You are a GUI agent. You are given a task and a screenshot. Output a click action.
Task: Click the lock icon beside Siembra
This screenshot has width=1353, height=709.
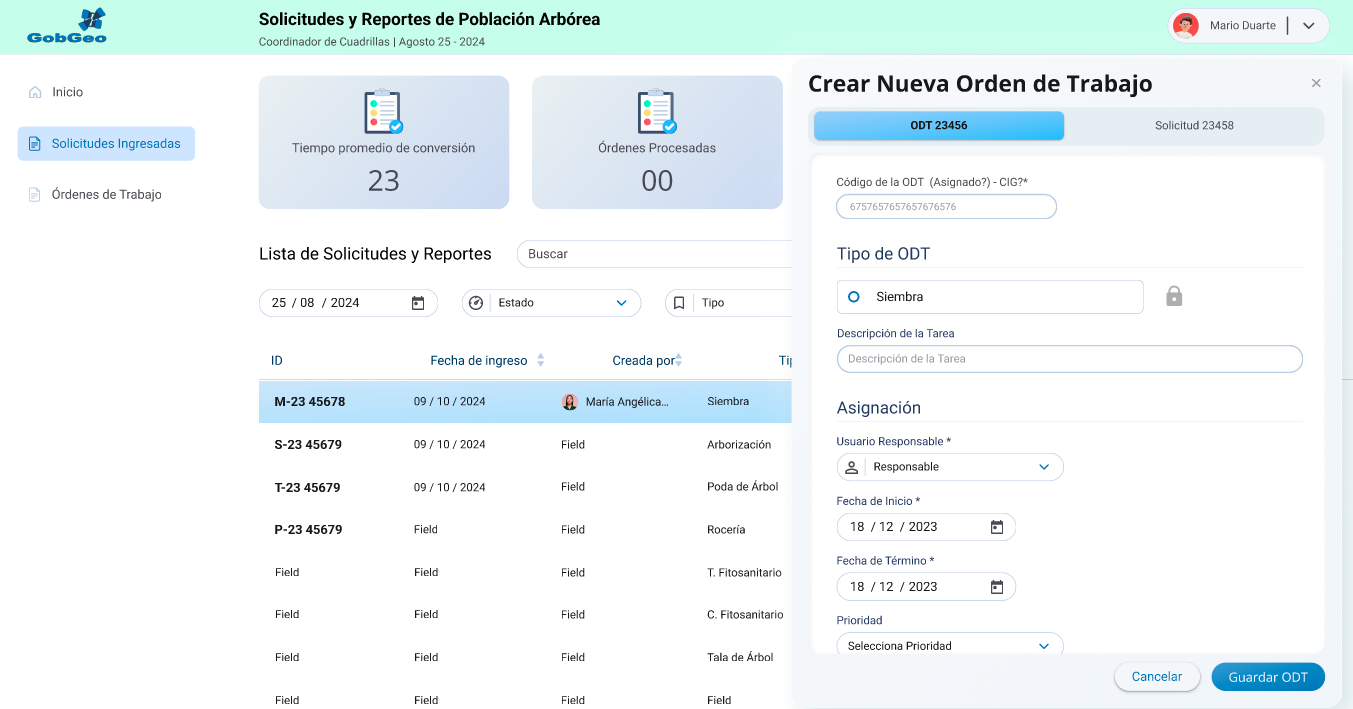pyautogui.click(x=1174, y=296)
